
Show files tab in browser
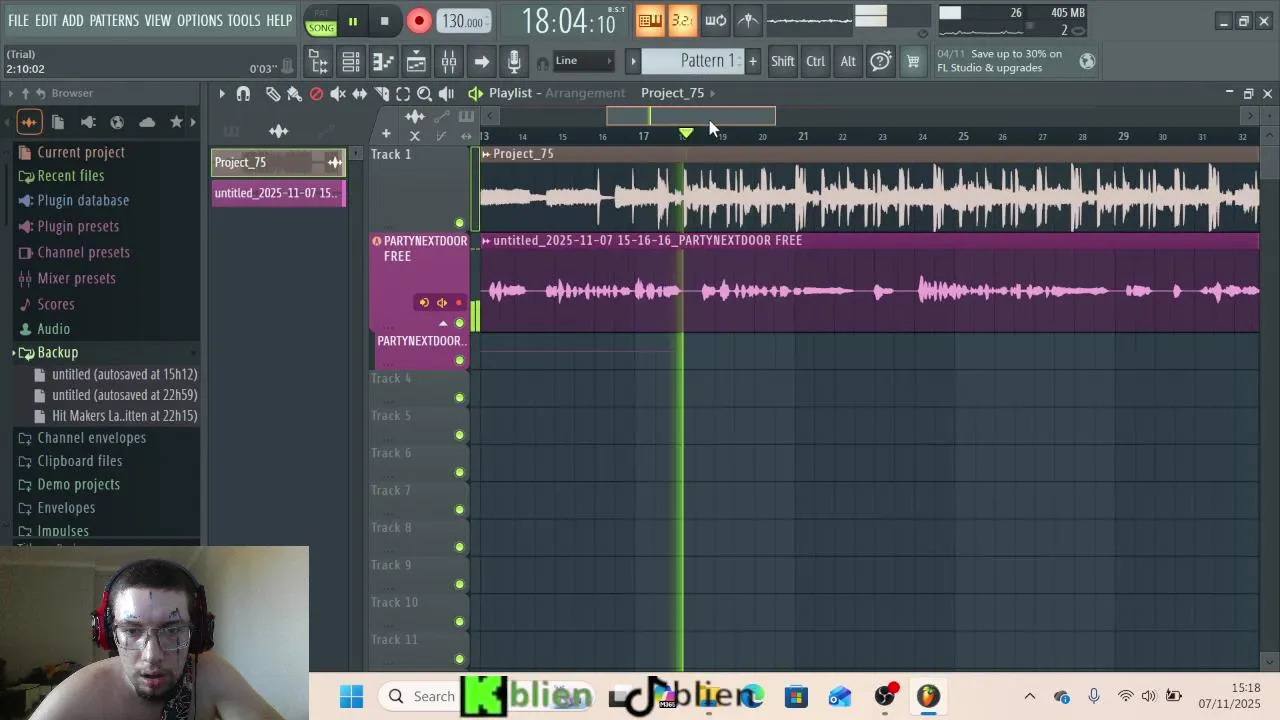[x=58, y=122]
